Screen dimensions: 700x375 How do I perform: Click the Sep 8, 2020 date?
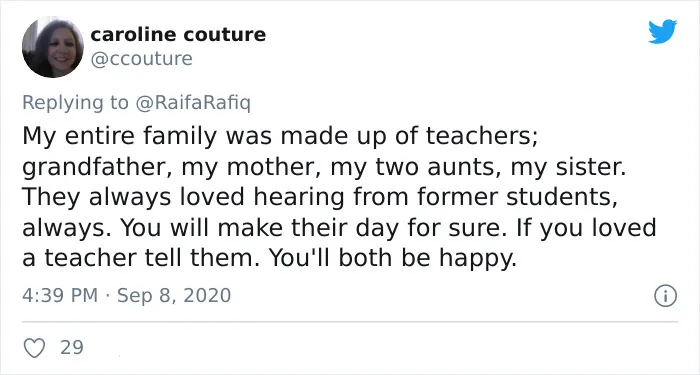pos(174,296)
